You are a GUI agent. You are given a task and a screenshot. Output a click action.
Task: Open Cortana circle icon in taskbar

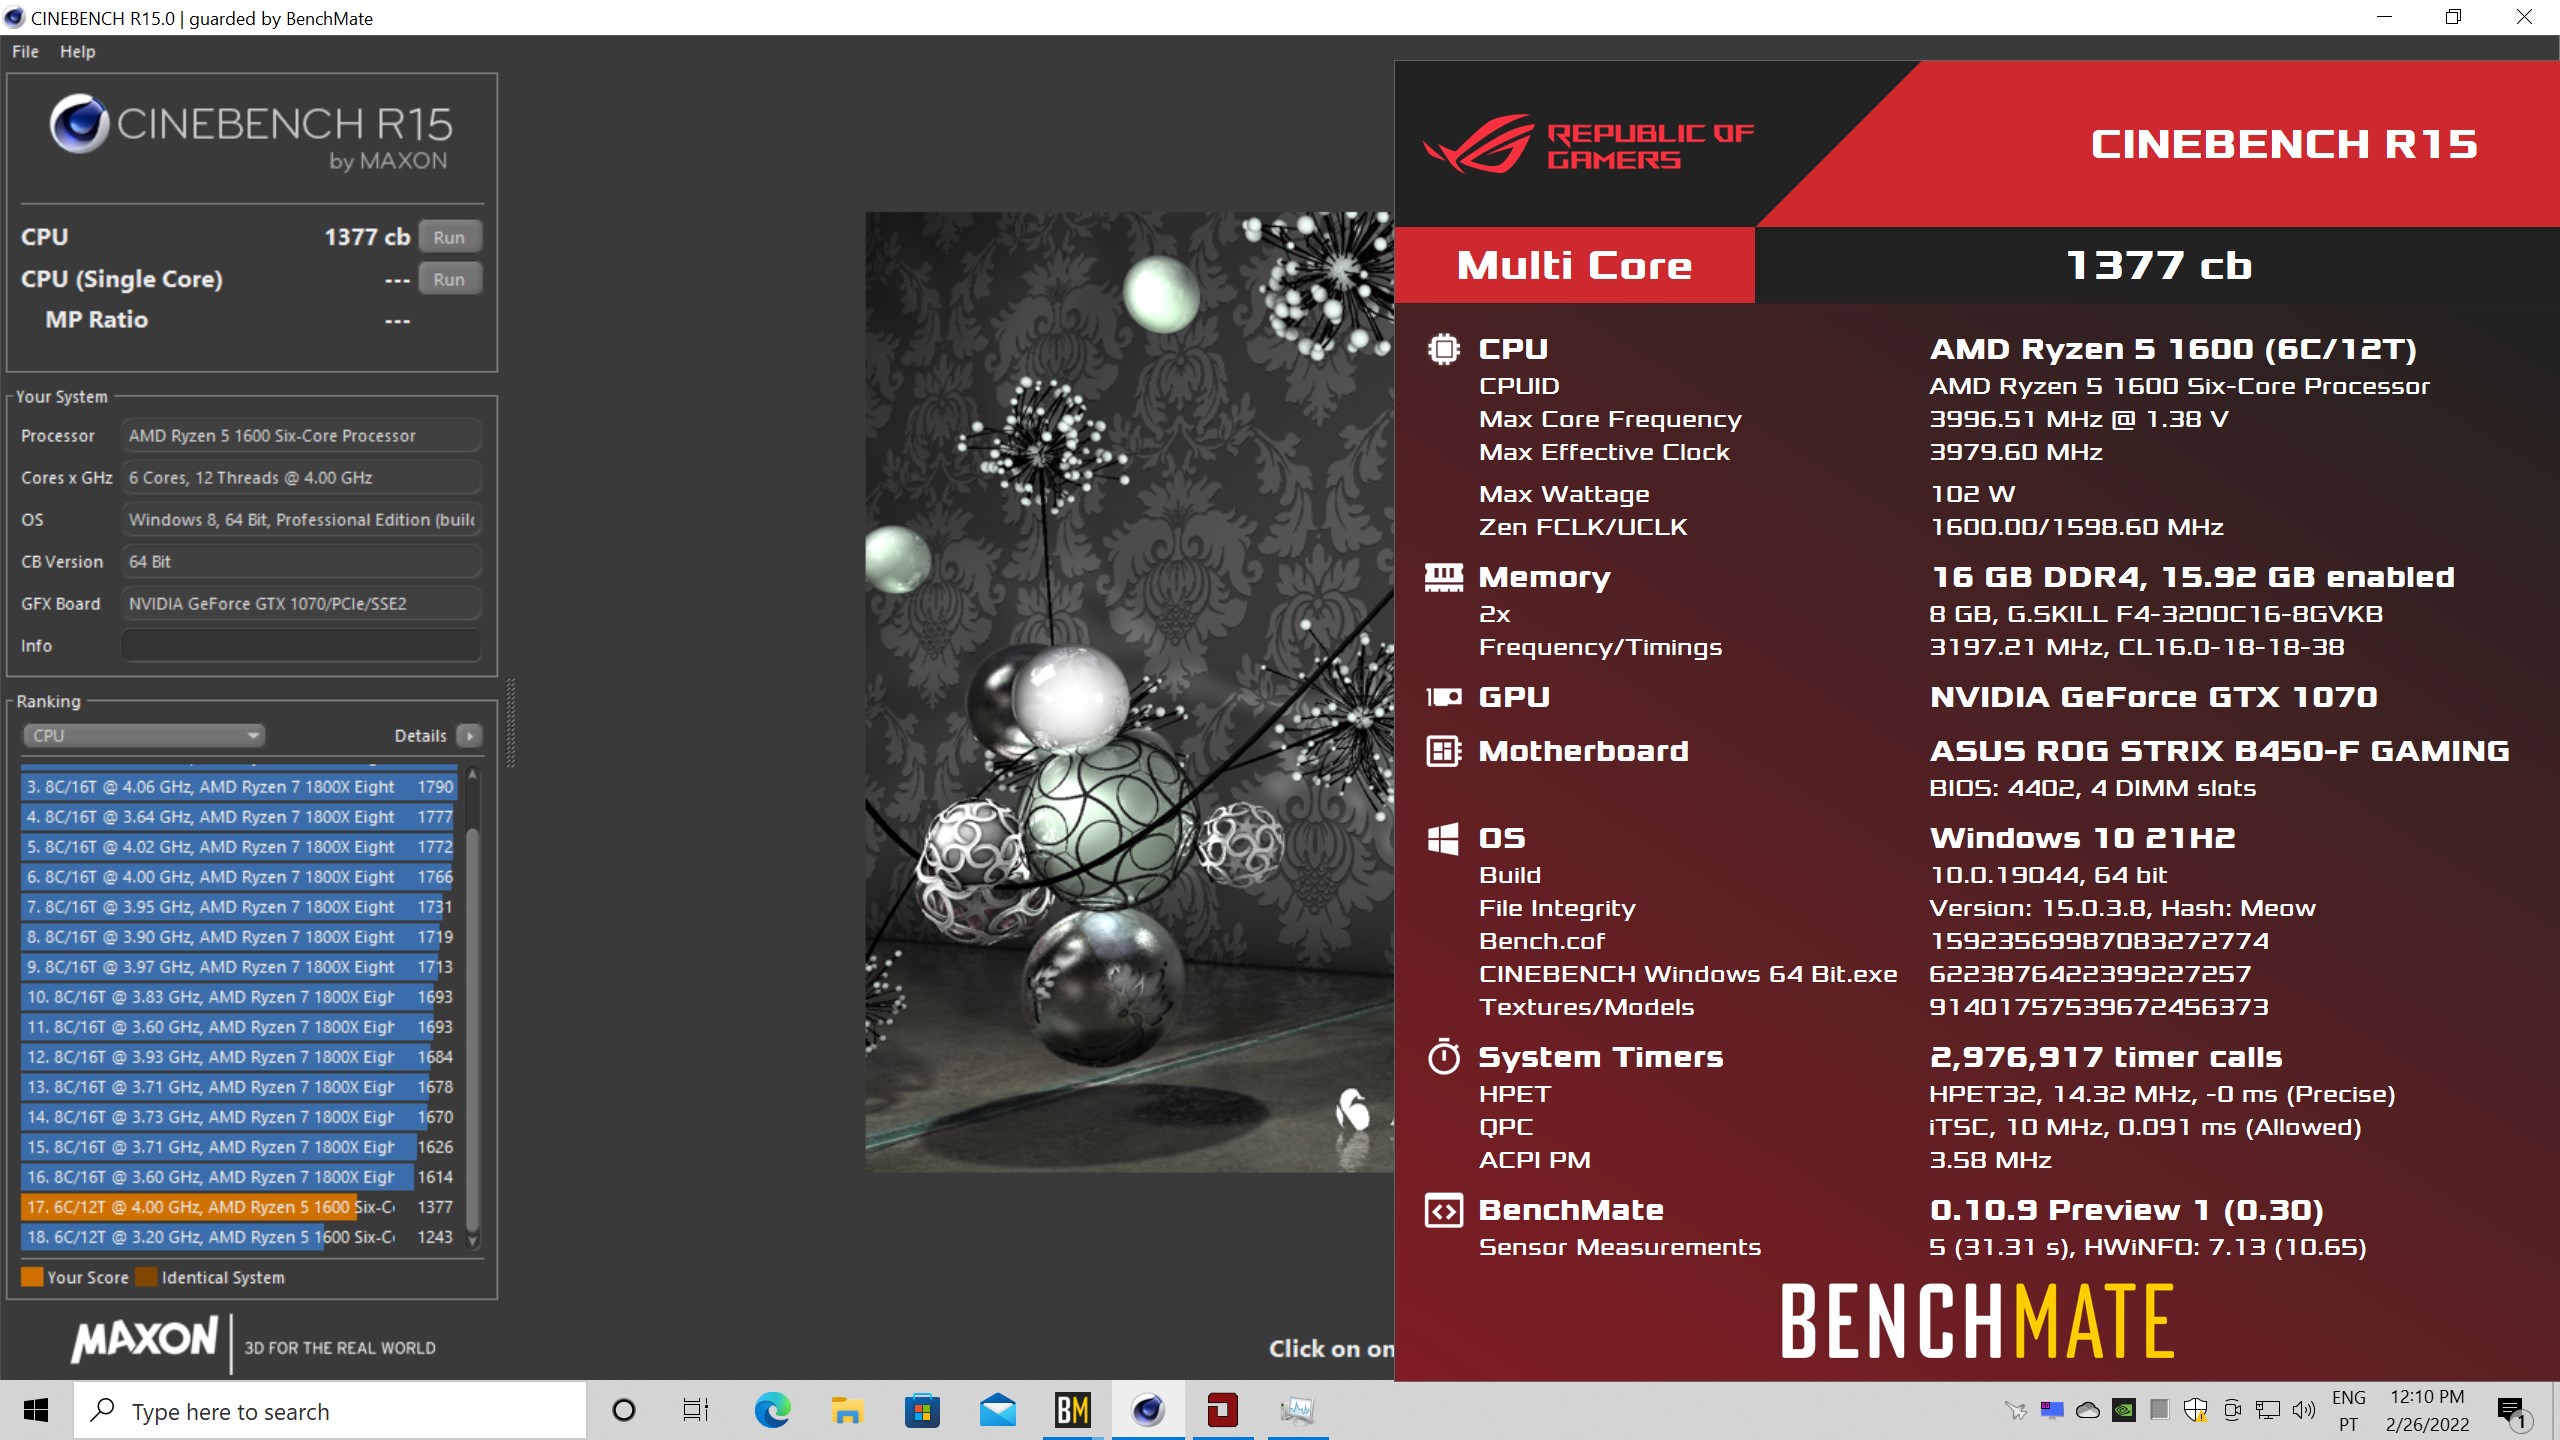(x=623, y=1411)
